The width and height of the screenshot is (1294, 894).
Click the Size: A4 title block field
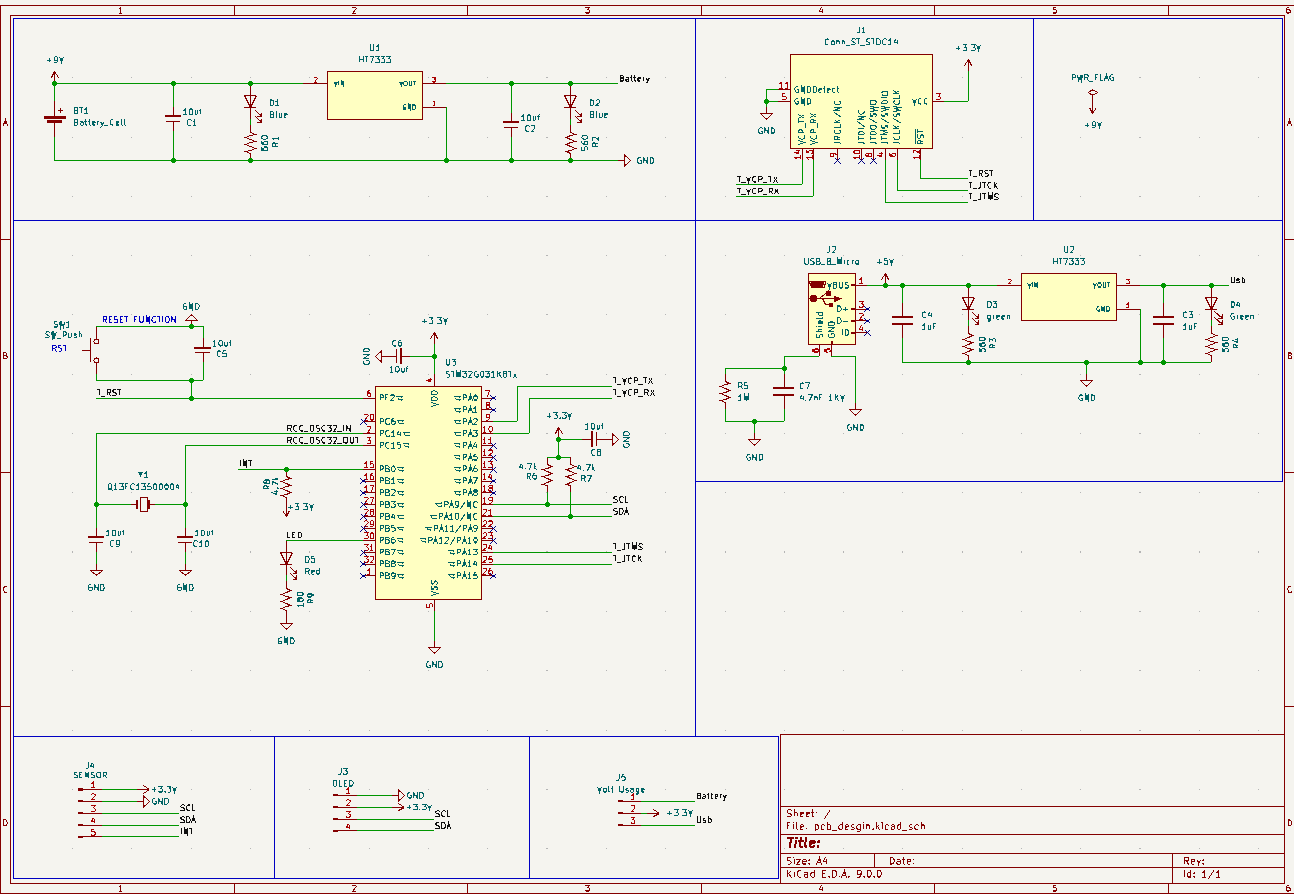(x=808, y=860)
